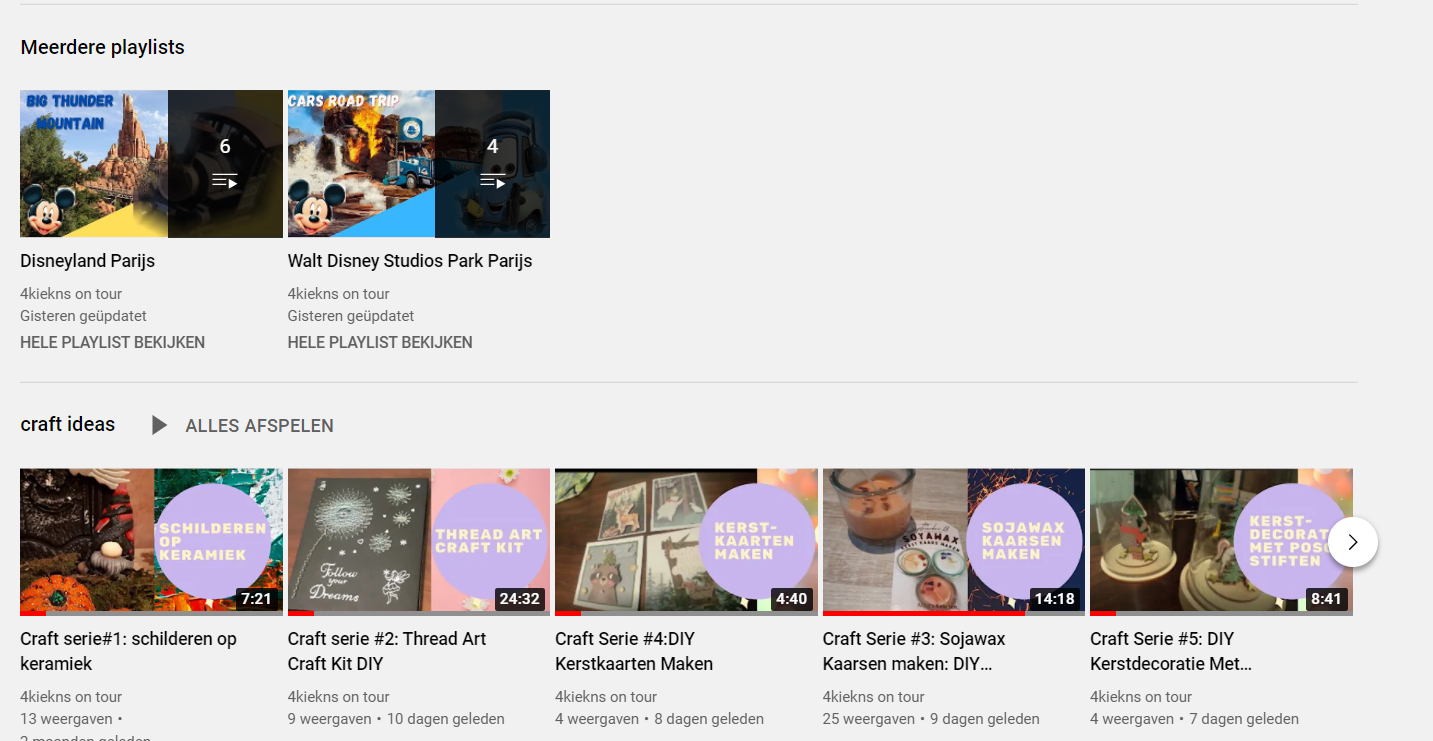Open 4kiekns on tour channel under Craft Serie #4
The height and width of the screenshot is (741, 1433).
606,697
